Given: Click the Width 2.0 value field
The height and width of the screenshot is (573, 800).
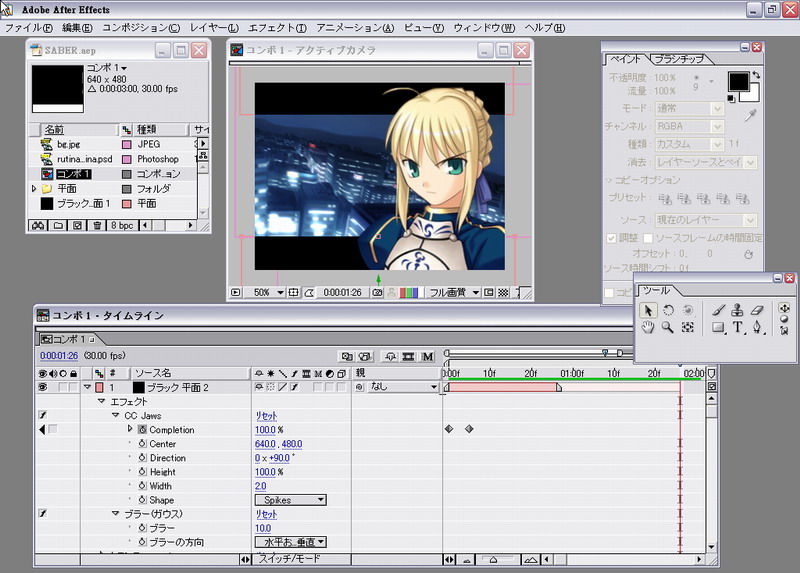Looking at the screenshot, I should click(261, 486).
